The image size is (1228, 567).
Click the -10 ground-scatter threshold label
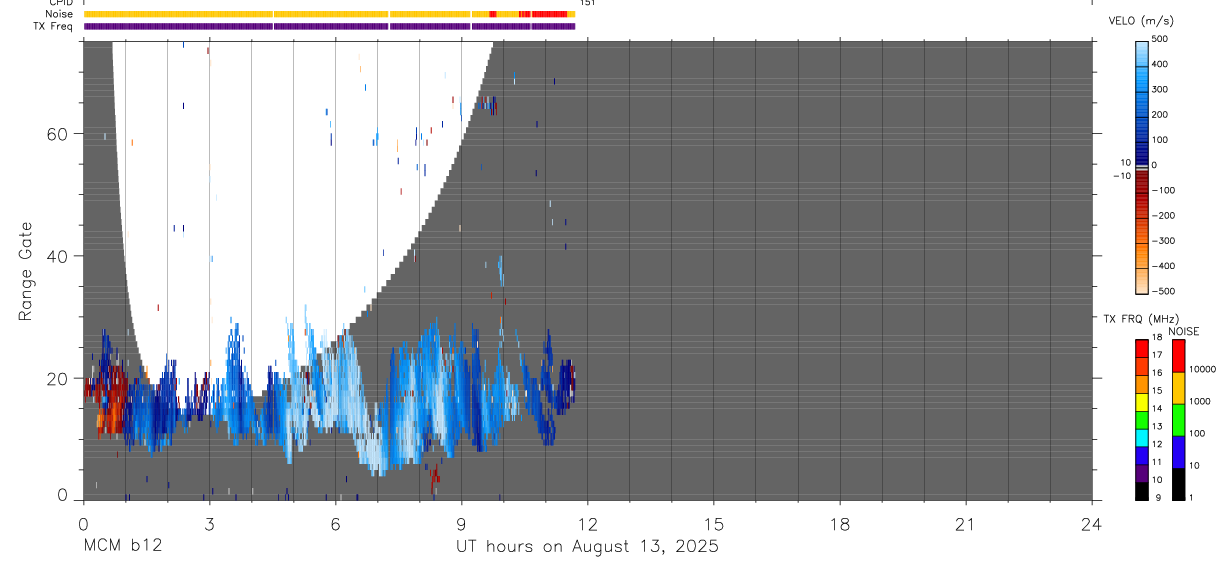point(1121,176)
